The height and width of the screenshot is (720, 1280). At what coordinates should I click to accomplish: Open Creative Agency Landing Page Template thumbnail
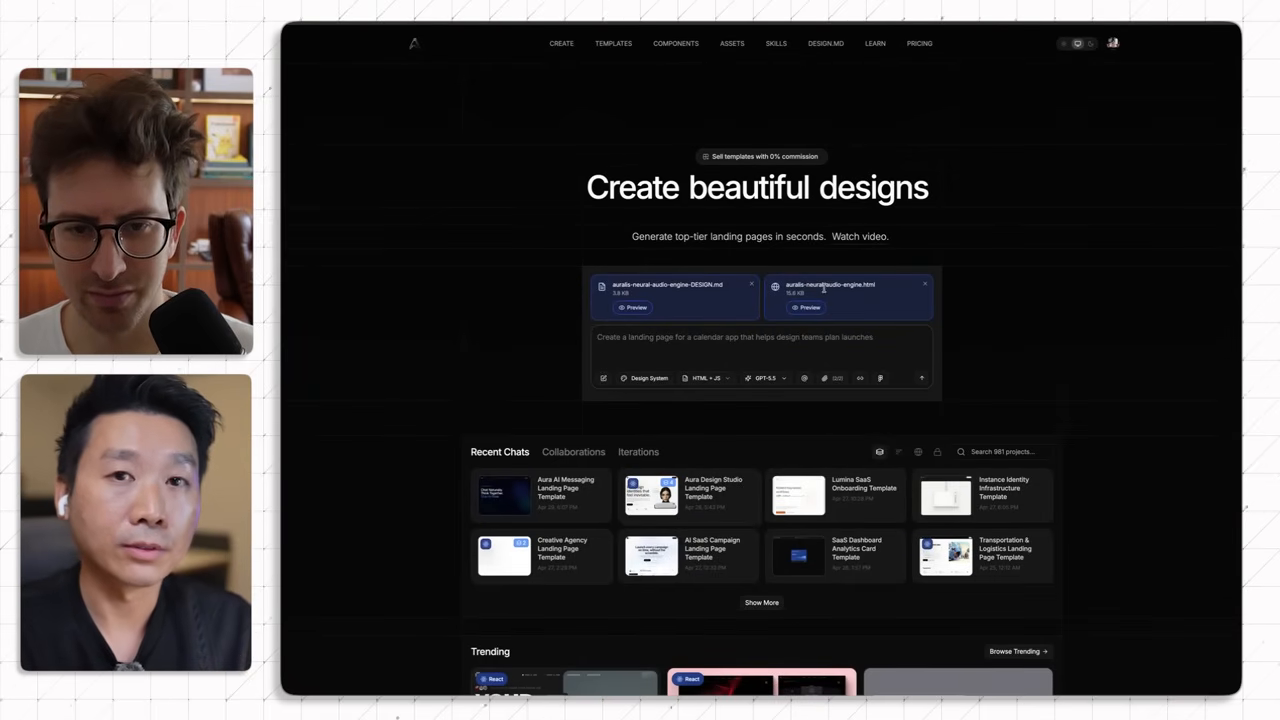504,556
